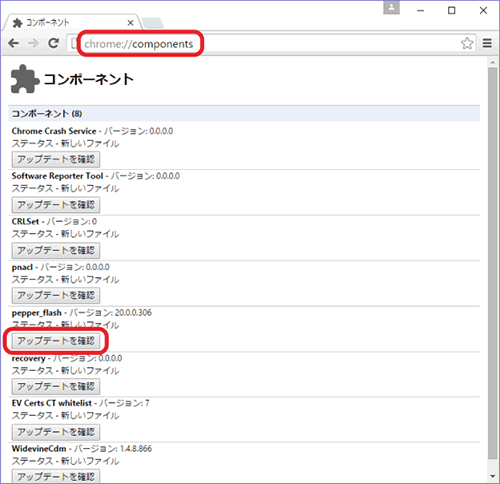This screenshot has height=484, width=500.
Task: Close the コンポーネント tab
Action: click(130, 23)
